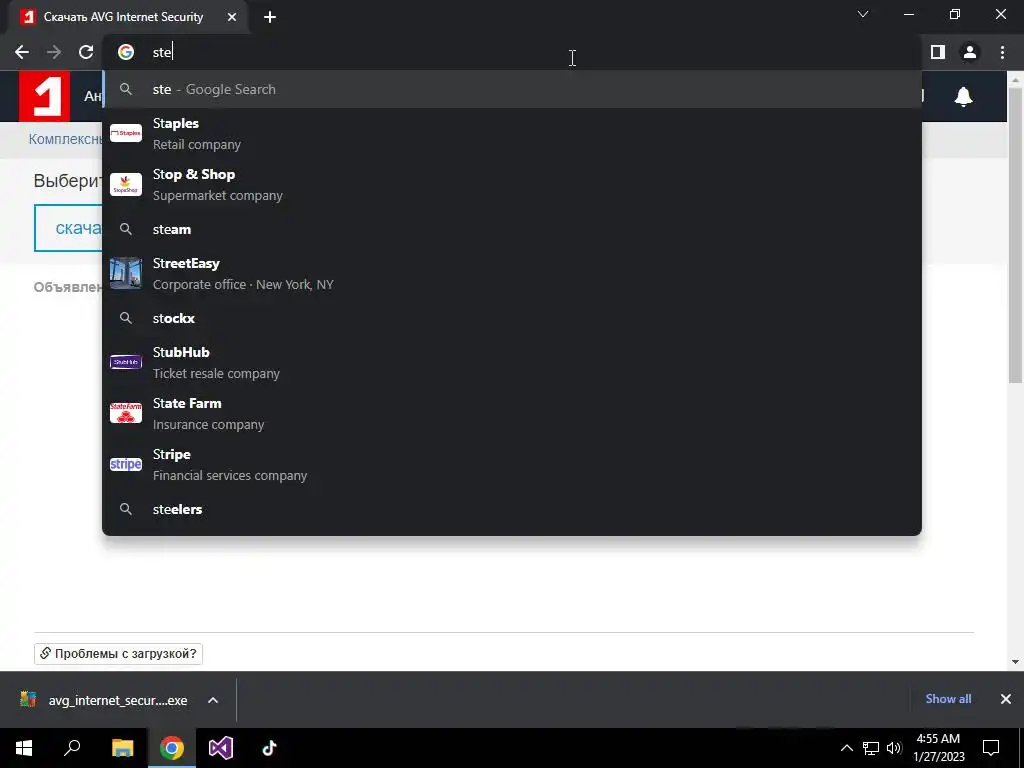Expand the download item options arrow
1024x768 pixels.
213,700
